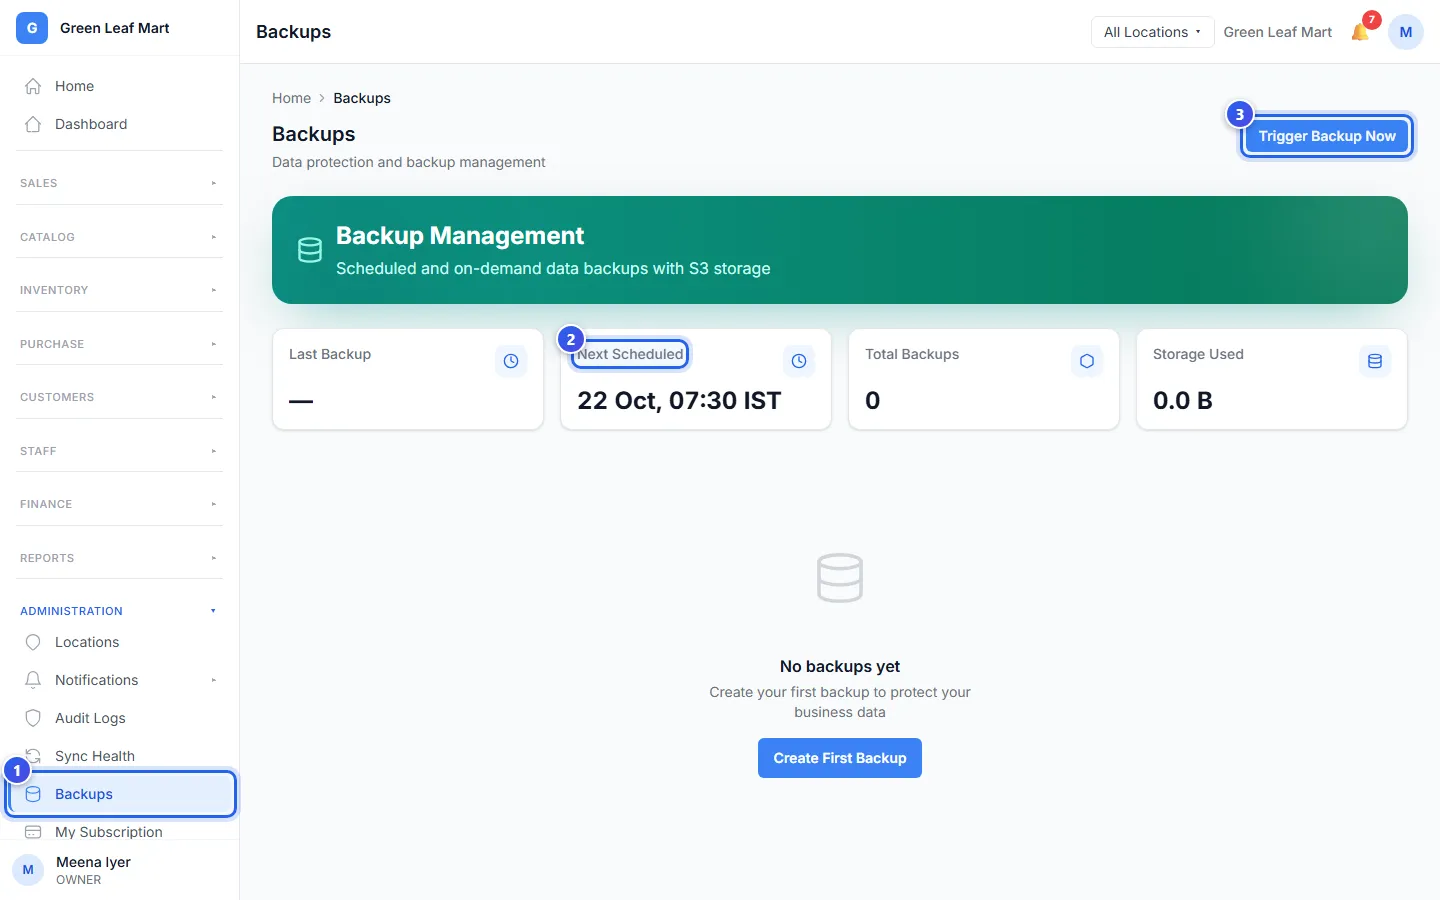
Task: Click the No backups yet heading
Action: pyautogui.click(x=840, y=666)
